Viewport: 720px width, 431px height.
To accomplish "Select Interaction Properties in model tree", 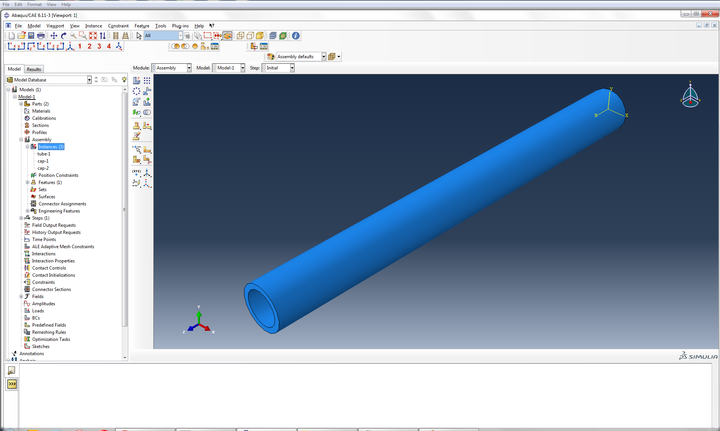I will point(53,261).
